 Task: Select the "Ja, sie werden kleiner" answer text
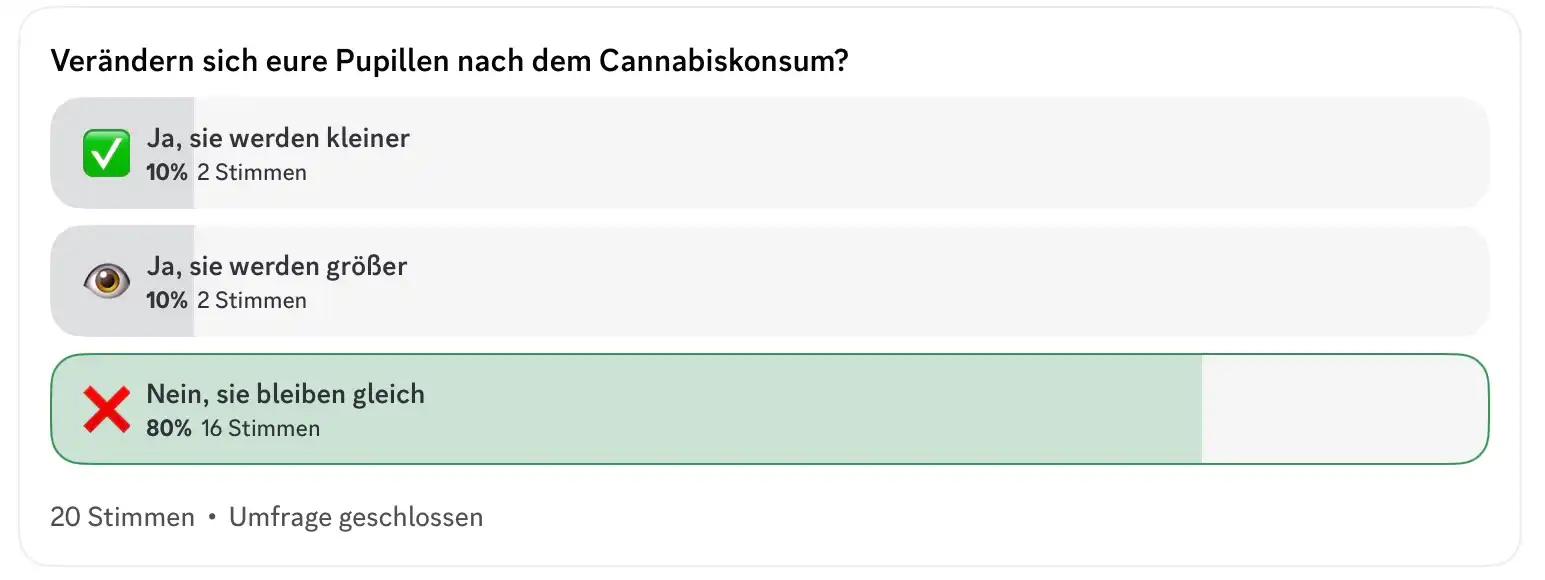coord(278,138)
